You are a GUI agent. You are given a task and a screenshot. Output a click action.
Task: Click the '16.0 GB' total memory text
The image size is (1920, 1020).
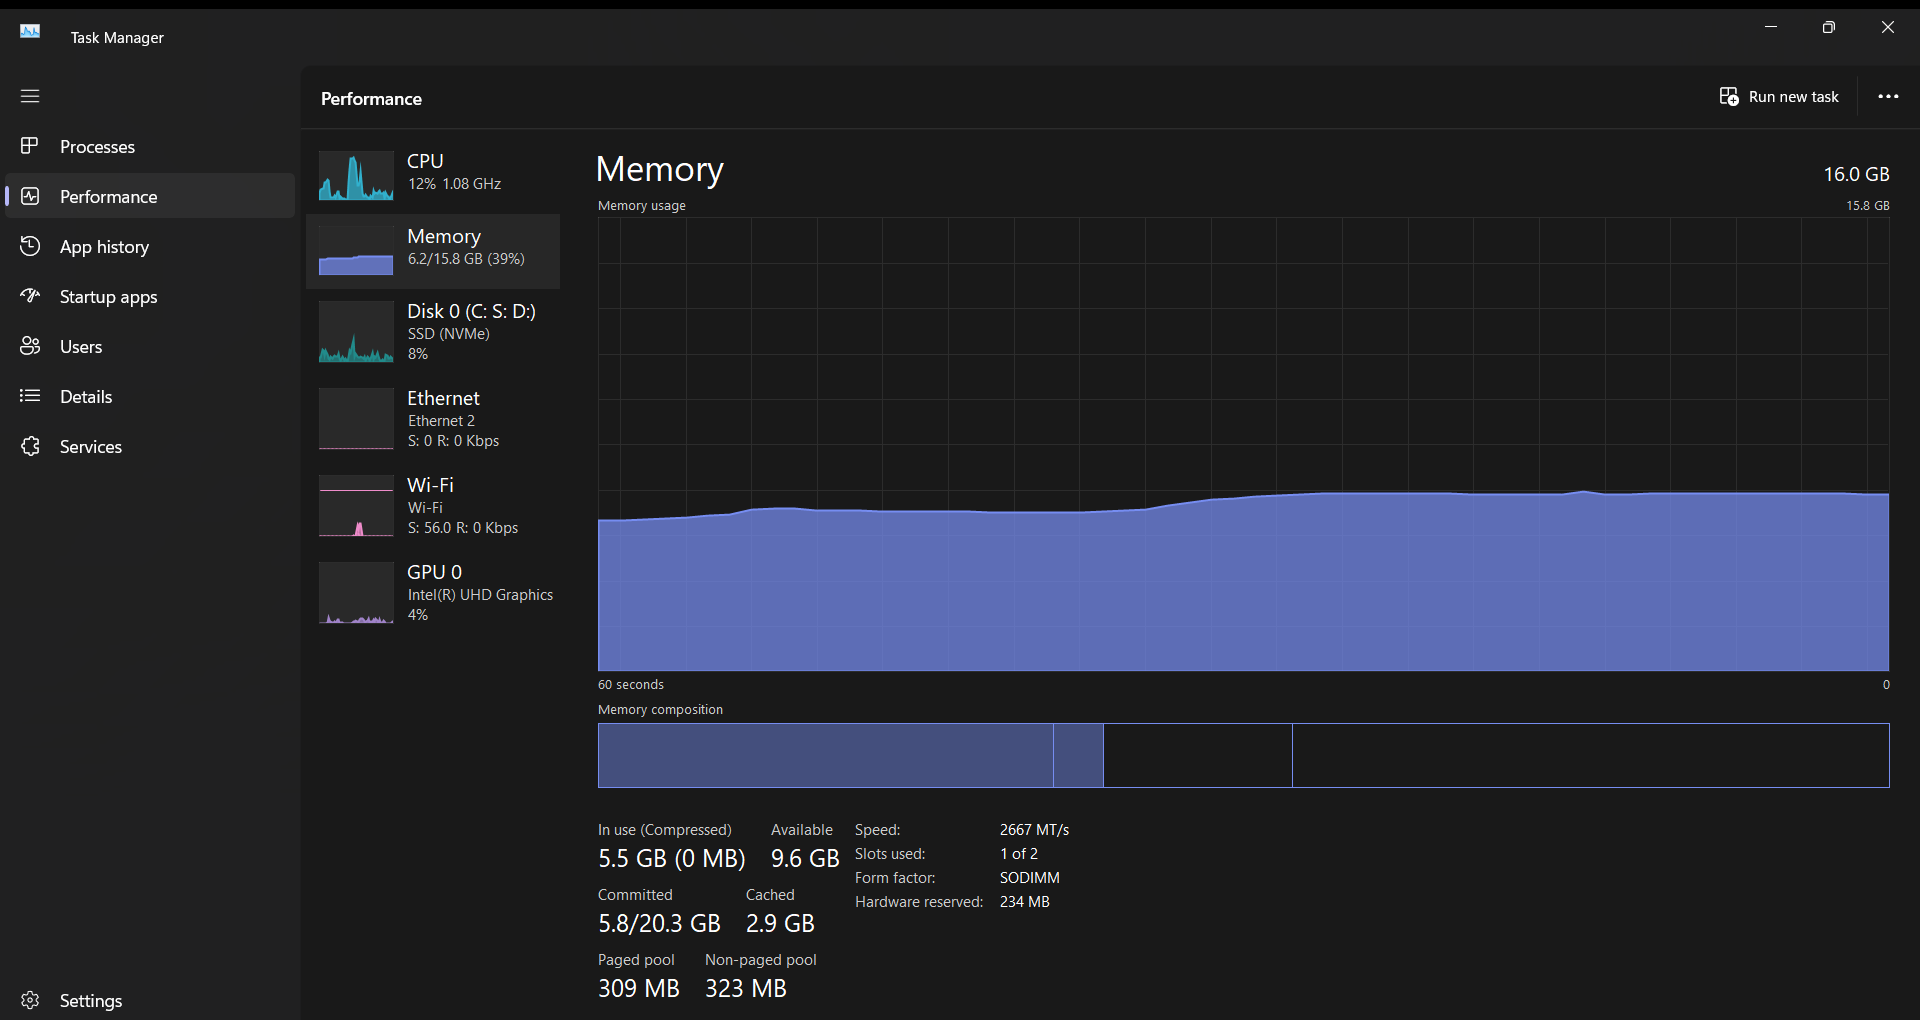(x=1856, y=174)
